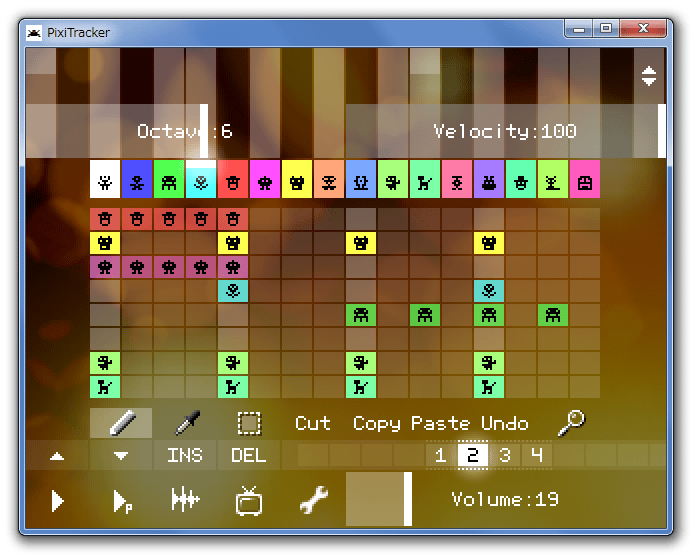Toggle the magenta note in first grid column
The image size is (697, 555).
click(x=105, y=267)
